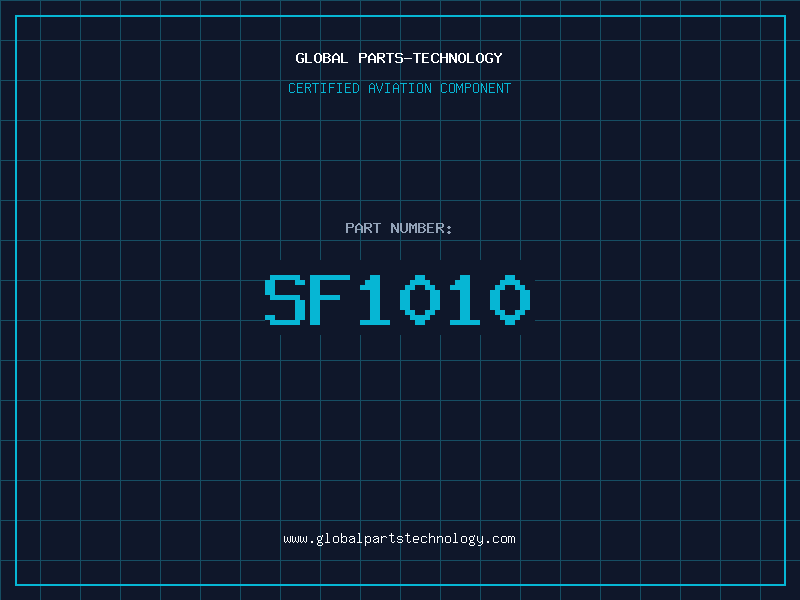Click the word COMPONENT in the subtitle

click(476, 88)
